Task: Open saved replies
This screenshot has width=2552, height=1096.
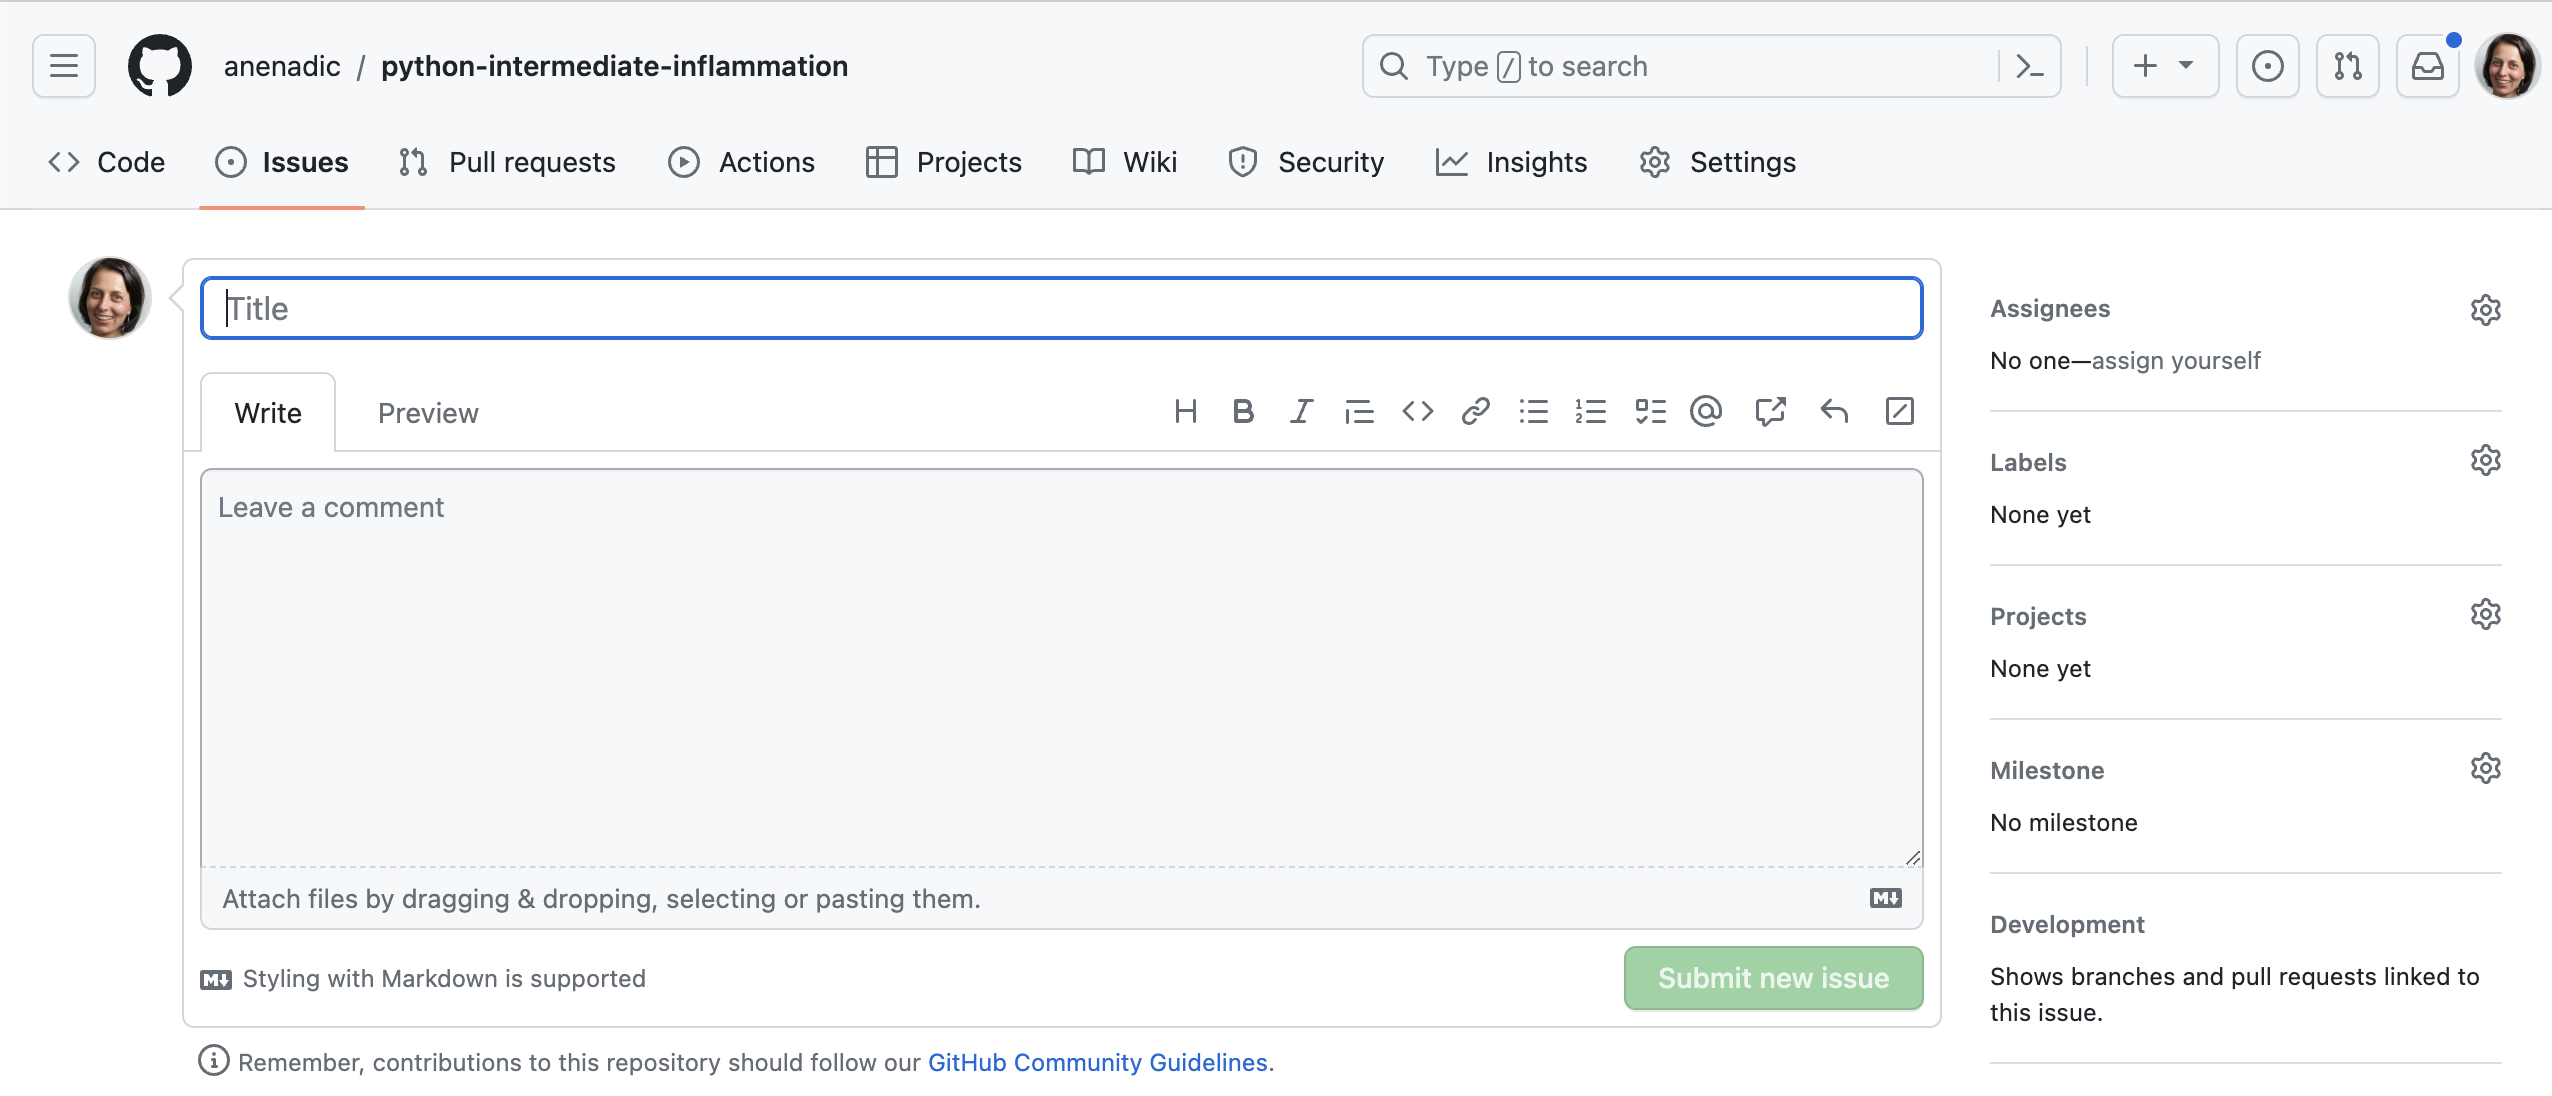Action: [x=1836, y=411]
